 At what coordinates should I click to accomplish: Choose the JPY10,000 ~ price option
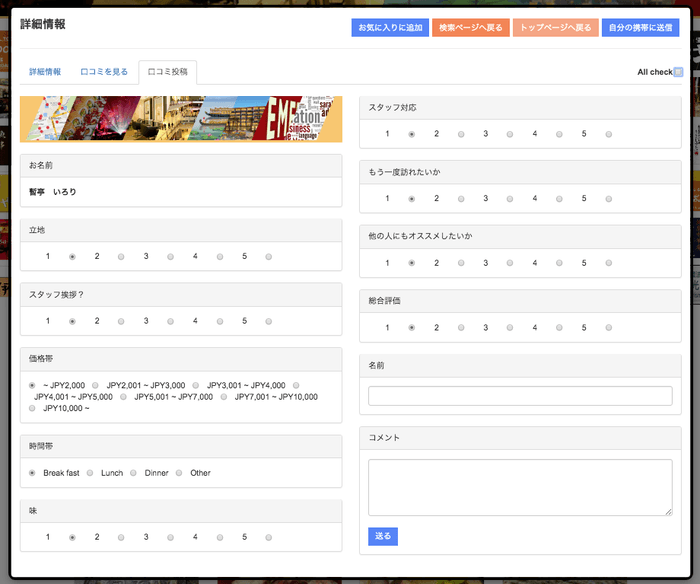click(33, 408)
